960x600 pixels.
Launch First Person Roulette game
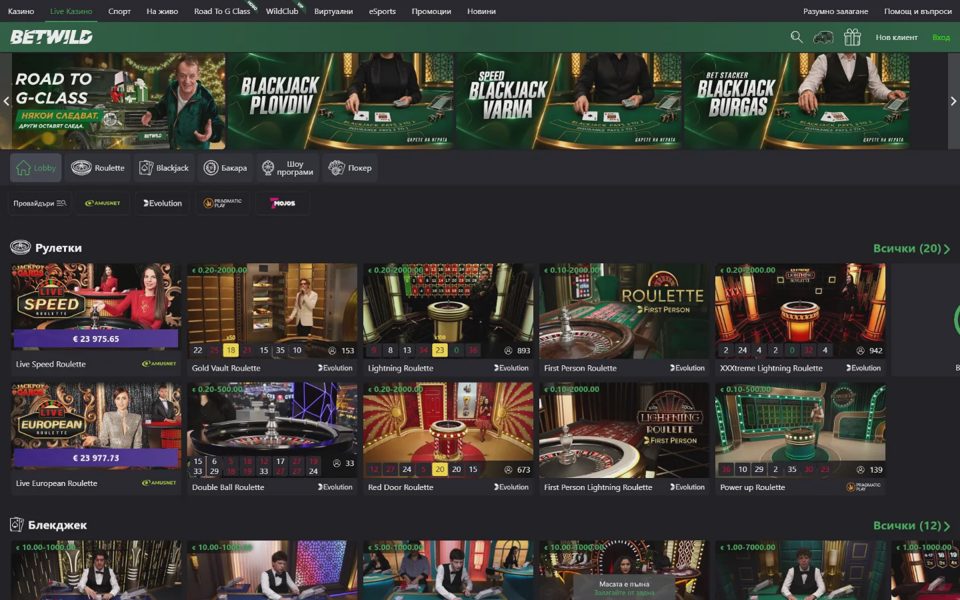click(624, 320)
